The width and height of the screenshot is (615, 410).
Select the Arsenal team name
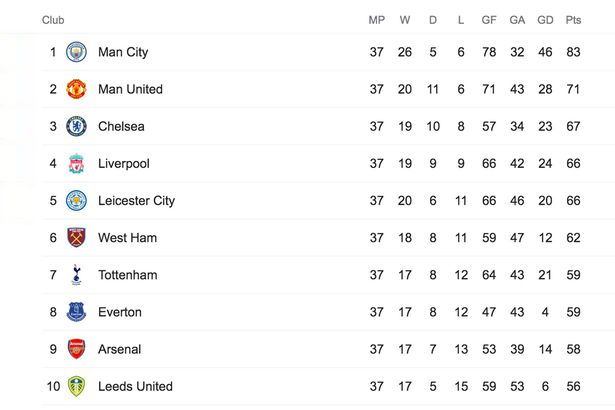click(120, 349)
